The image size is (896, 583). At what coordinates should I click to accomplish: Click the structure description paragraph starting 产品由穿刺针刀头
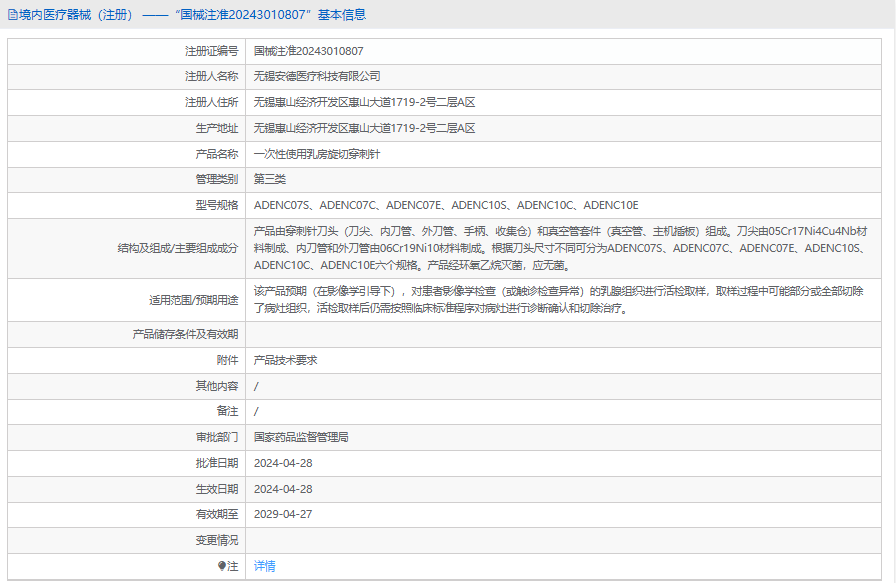pos(561,248)
